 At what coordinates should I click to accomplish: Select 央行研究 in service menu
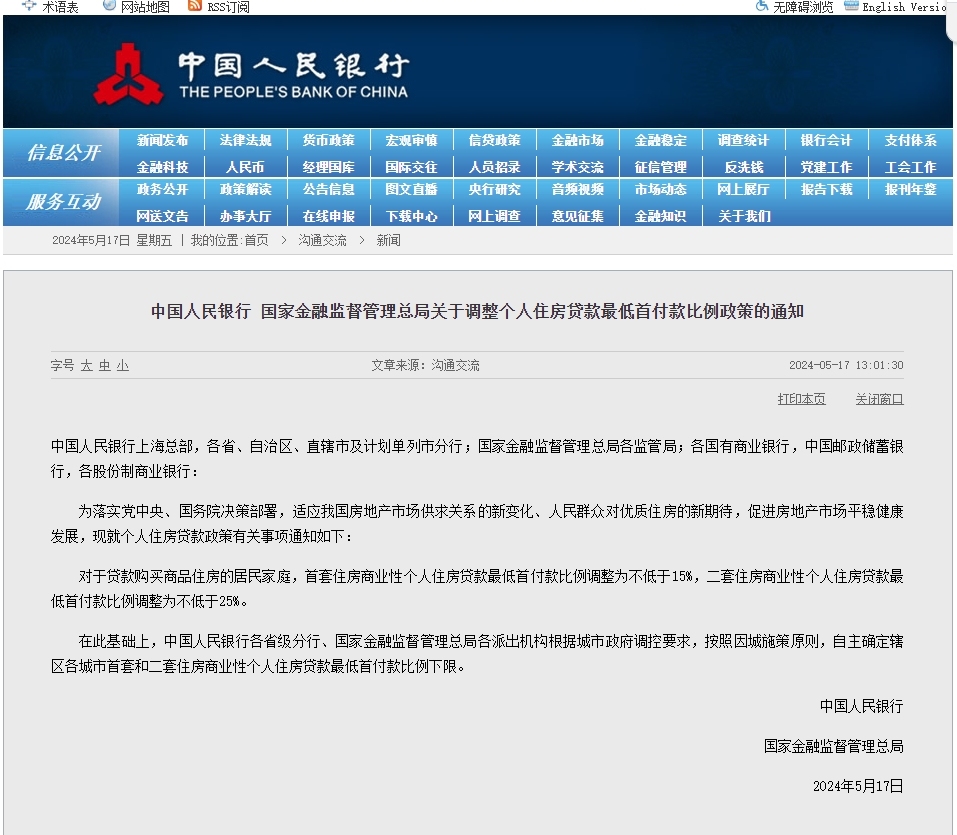pos(494,189)
